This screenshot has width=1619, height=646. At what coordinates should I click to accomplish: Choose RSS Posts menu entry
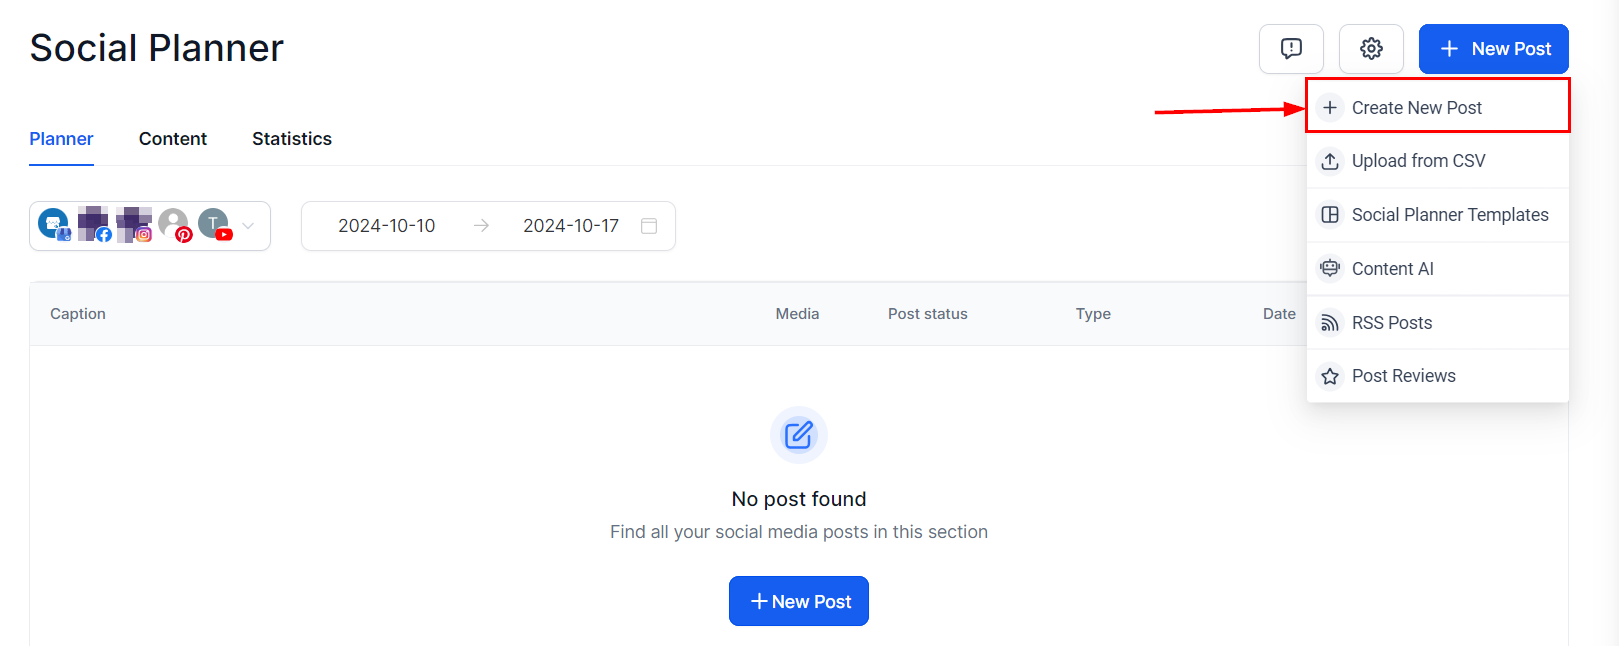tap(1391, 323)
